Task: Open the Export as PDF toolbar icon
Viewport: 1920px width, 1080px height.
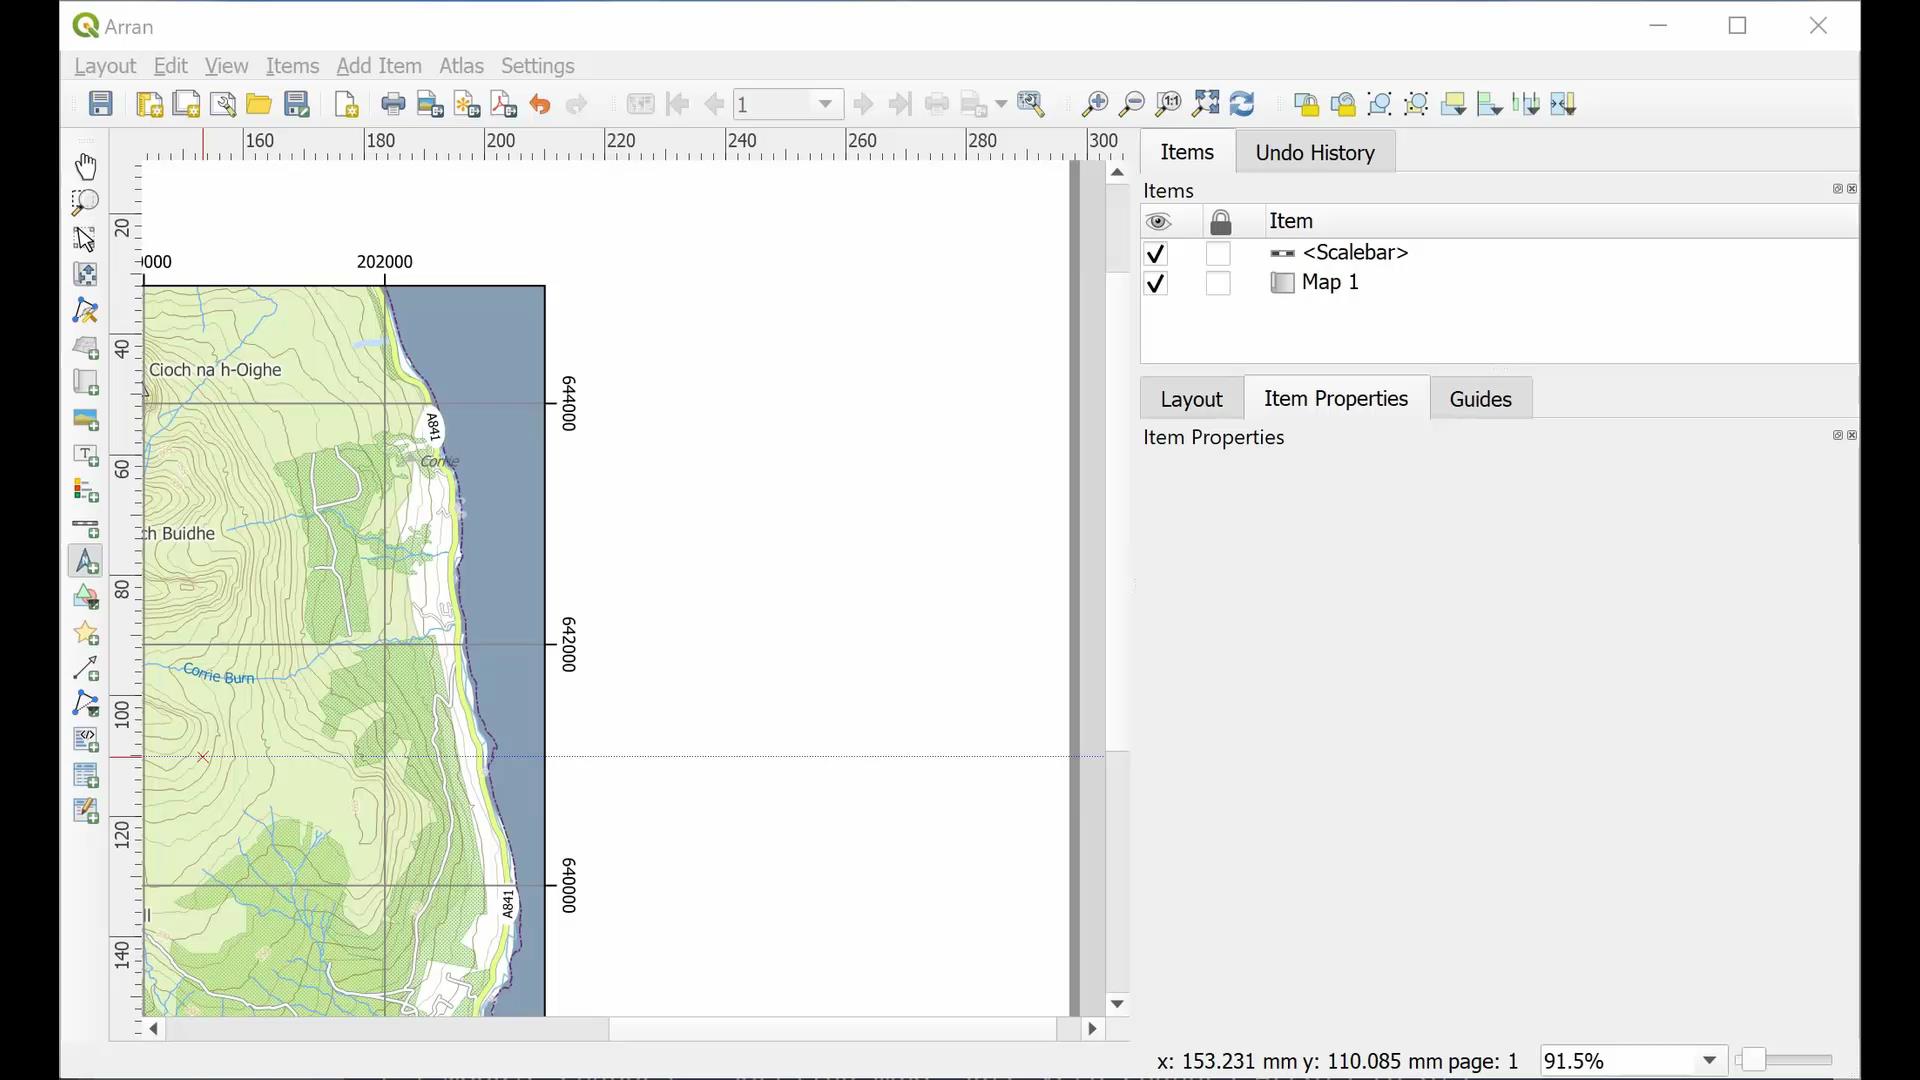Action: [x=503, y=104]
